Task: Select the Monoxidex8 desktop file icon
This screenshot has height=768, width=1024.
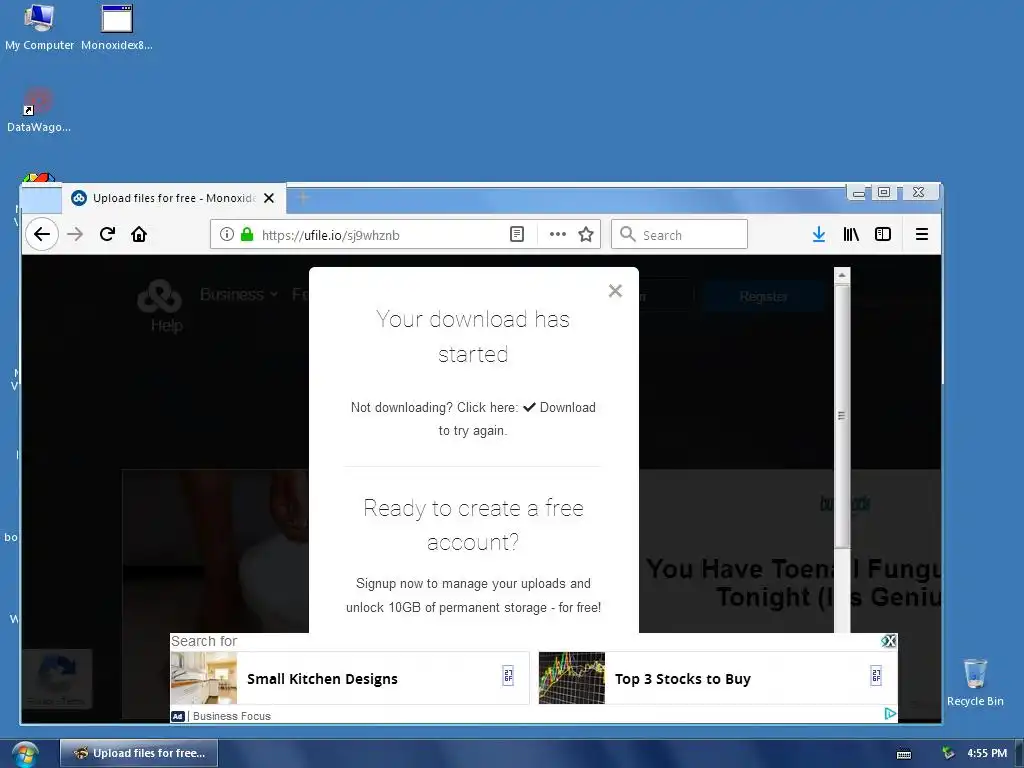Action: click(117, 27)
